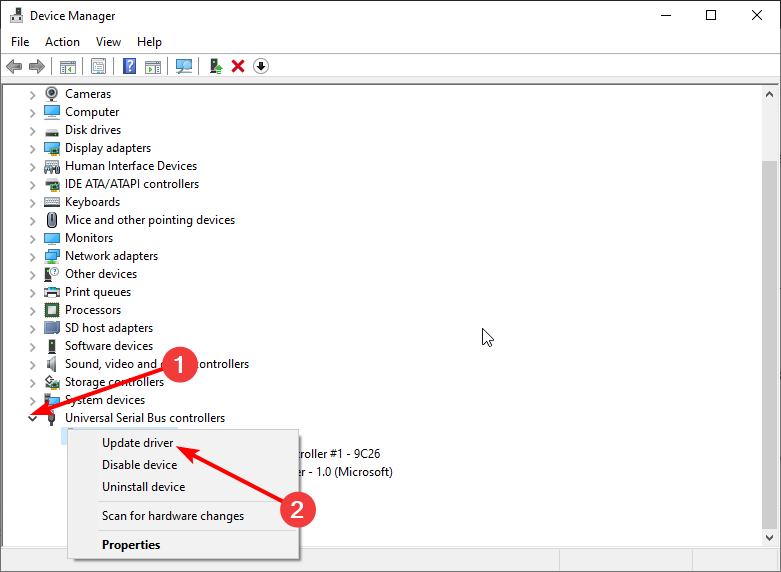Select the SD host adapters label
Image resolution: width=781 pixels, height=572 pixels.
coord(109,328)
